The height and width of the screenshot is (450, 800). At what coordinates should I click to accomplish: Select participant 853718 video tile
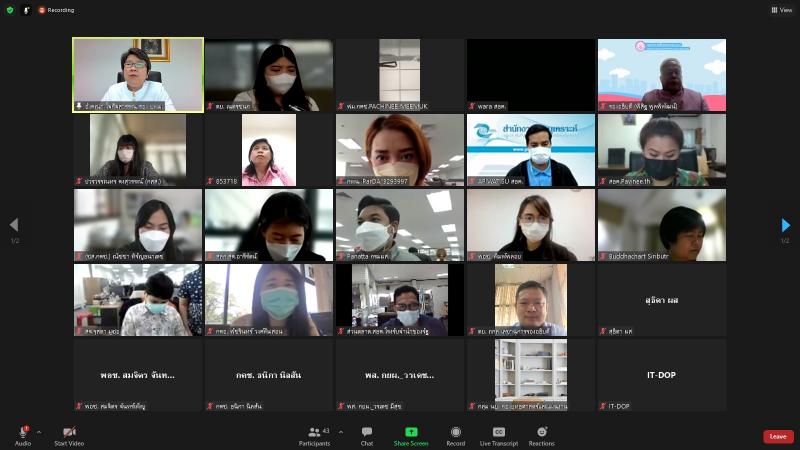(x=269, y=150)
